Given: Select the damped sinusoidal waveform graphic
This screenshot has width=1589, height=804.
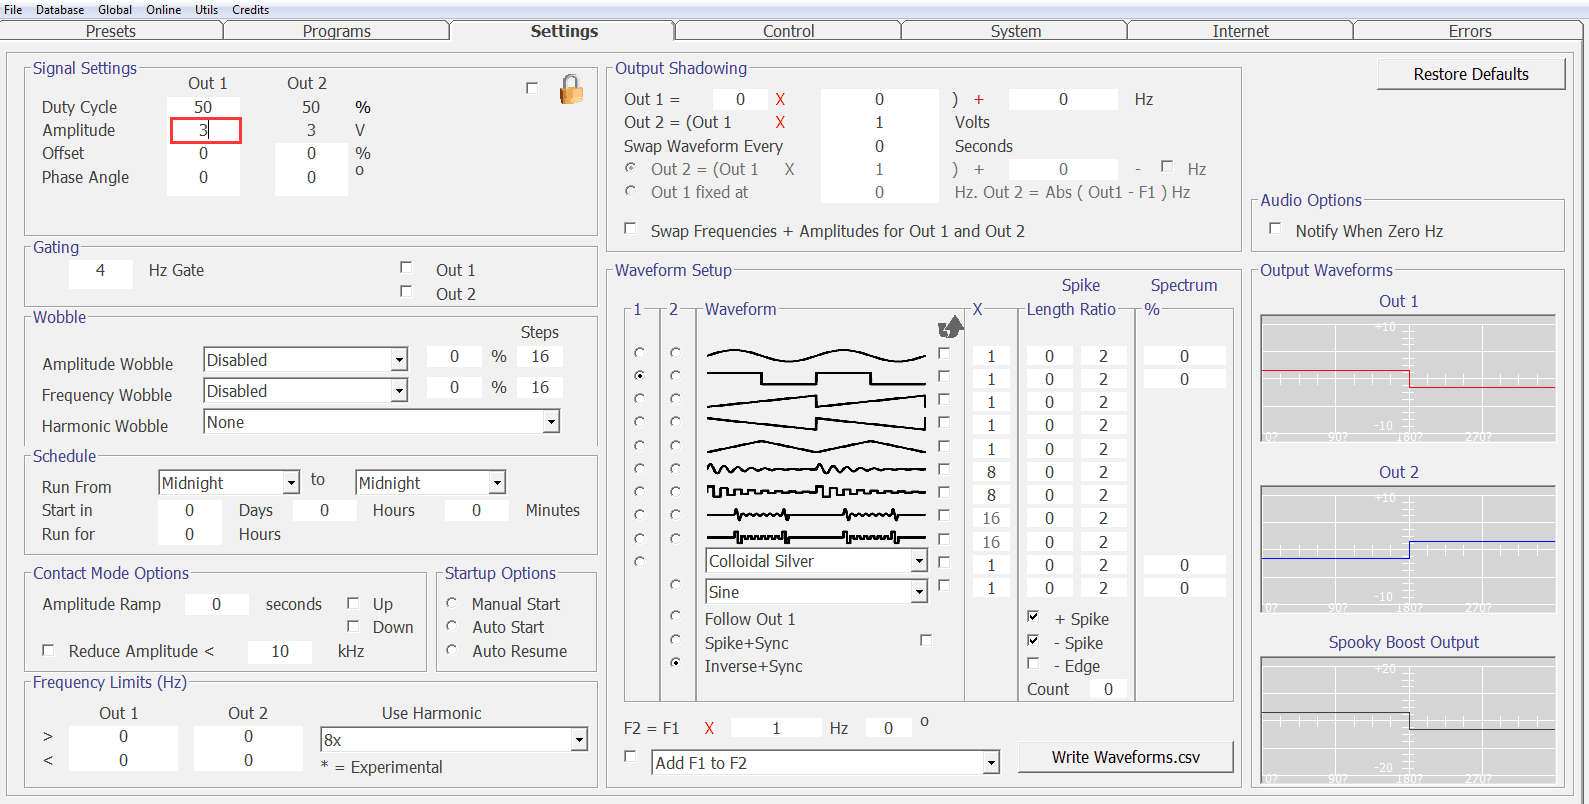Looking at the screenshot, I should [816, 470].
